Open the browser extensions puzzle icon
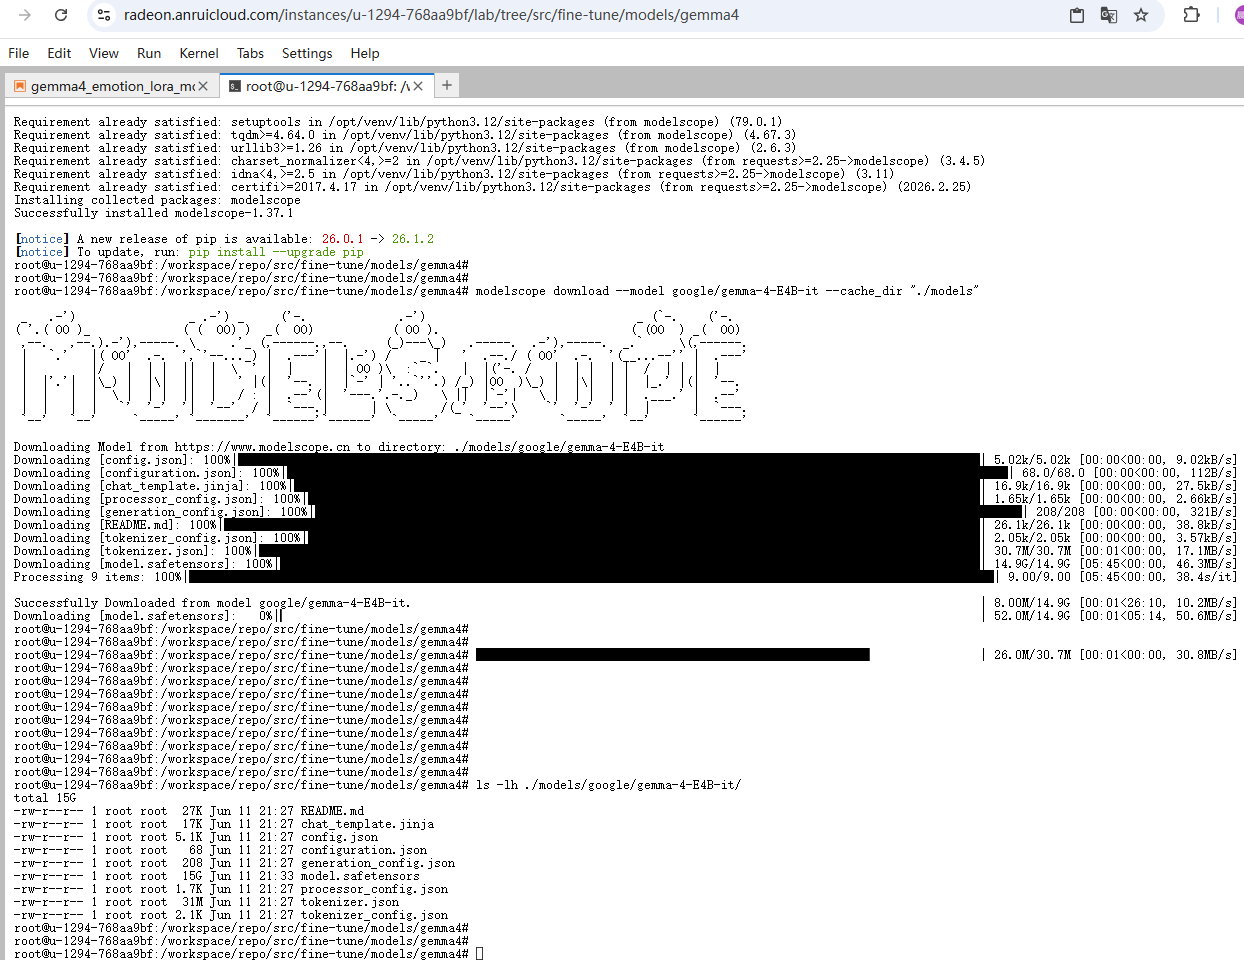The width and height of the screenshot is (1244, 960). [x=1191, y=15]
